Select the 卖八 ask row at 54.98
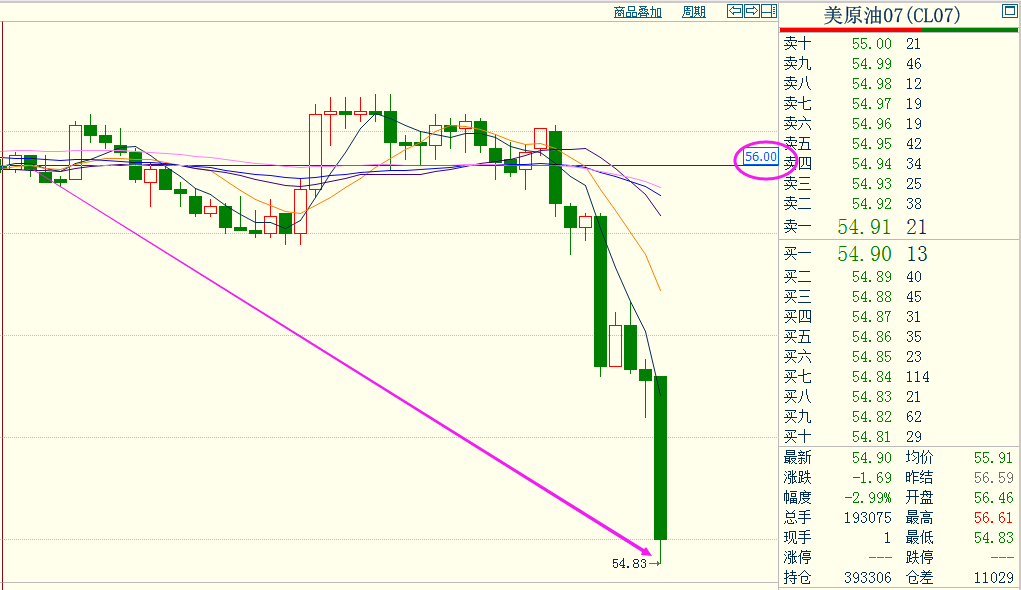The height and width of the screenshot is (590, 1021). point(899,84)
